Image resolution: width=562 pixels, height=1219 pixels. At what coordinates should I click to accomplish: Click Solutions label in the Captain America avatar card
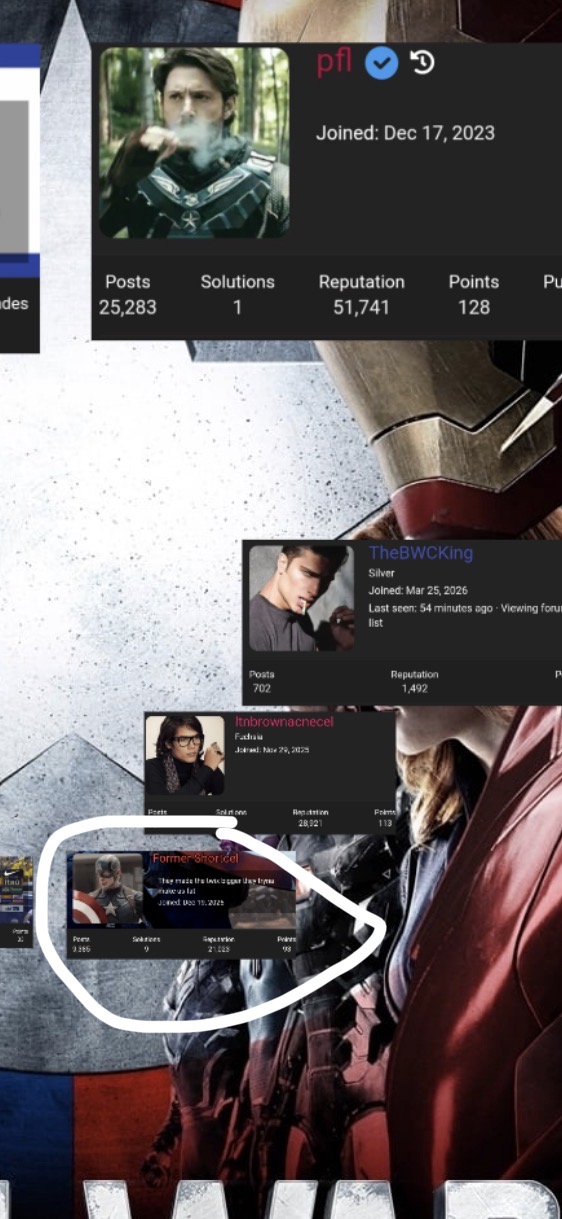point(146,940)
